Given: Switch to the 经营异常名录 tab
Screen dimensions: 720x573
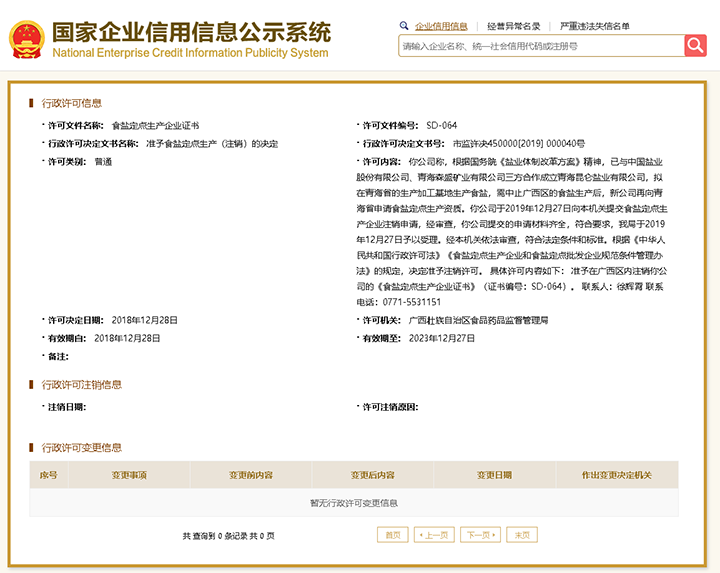Looking at the screenshot, I should click(x=514, y=26).
